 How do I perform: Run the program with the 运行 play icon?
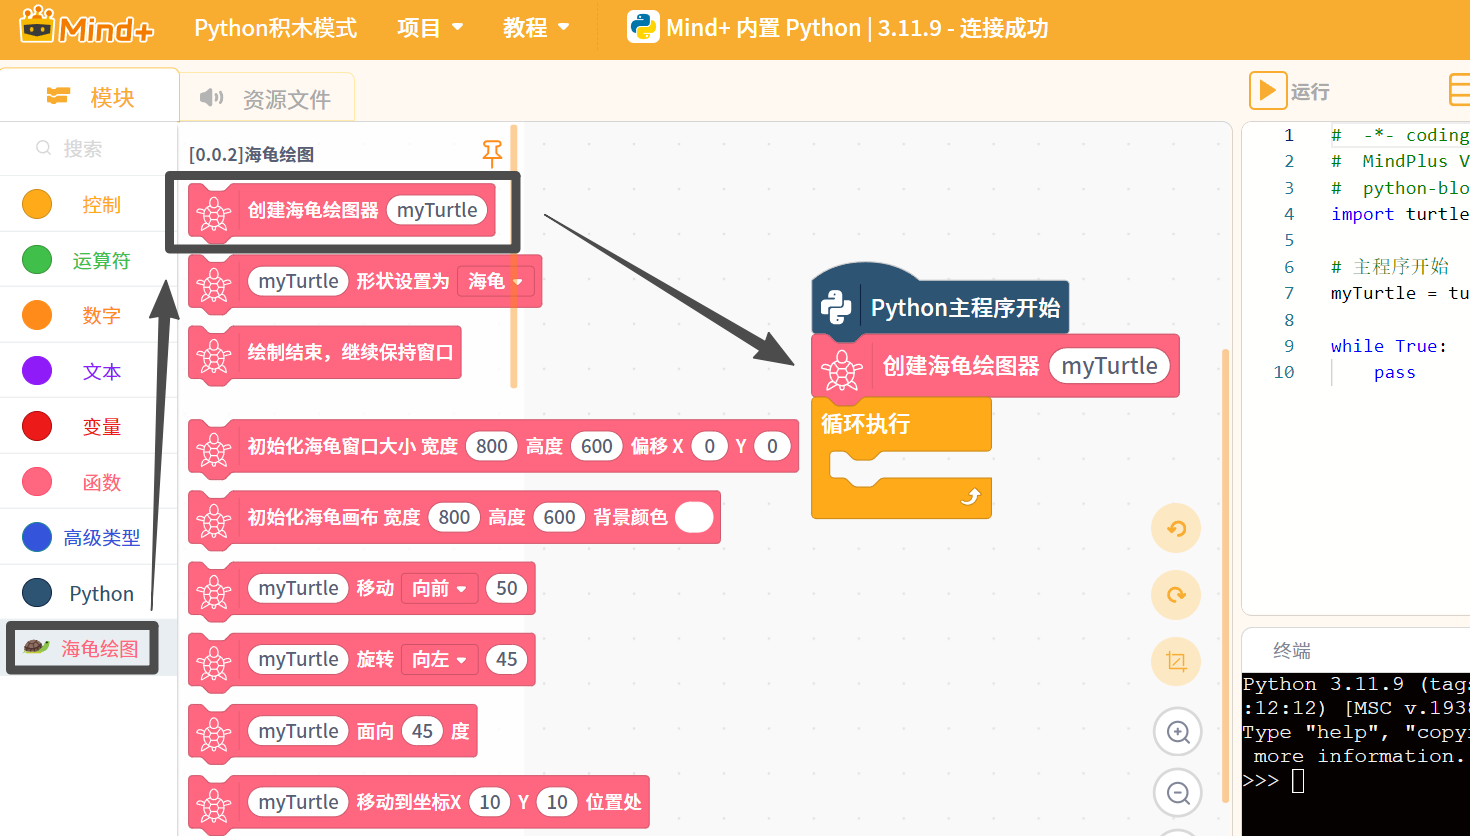1267,90
